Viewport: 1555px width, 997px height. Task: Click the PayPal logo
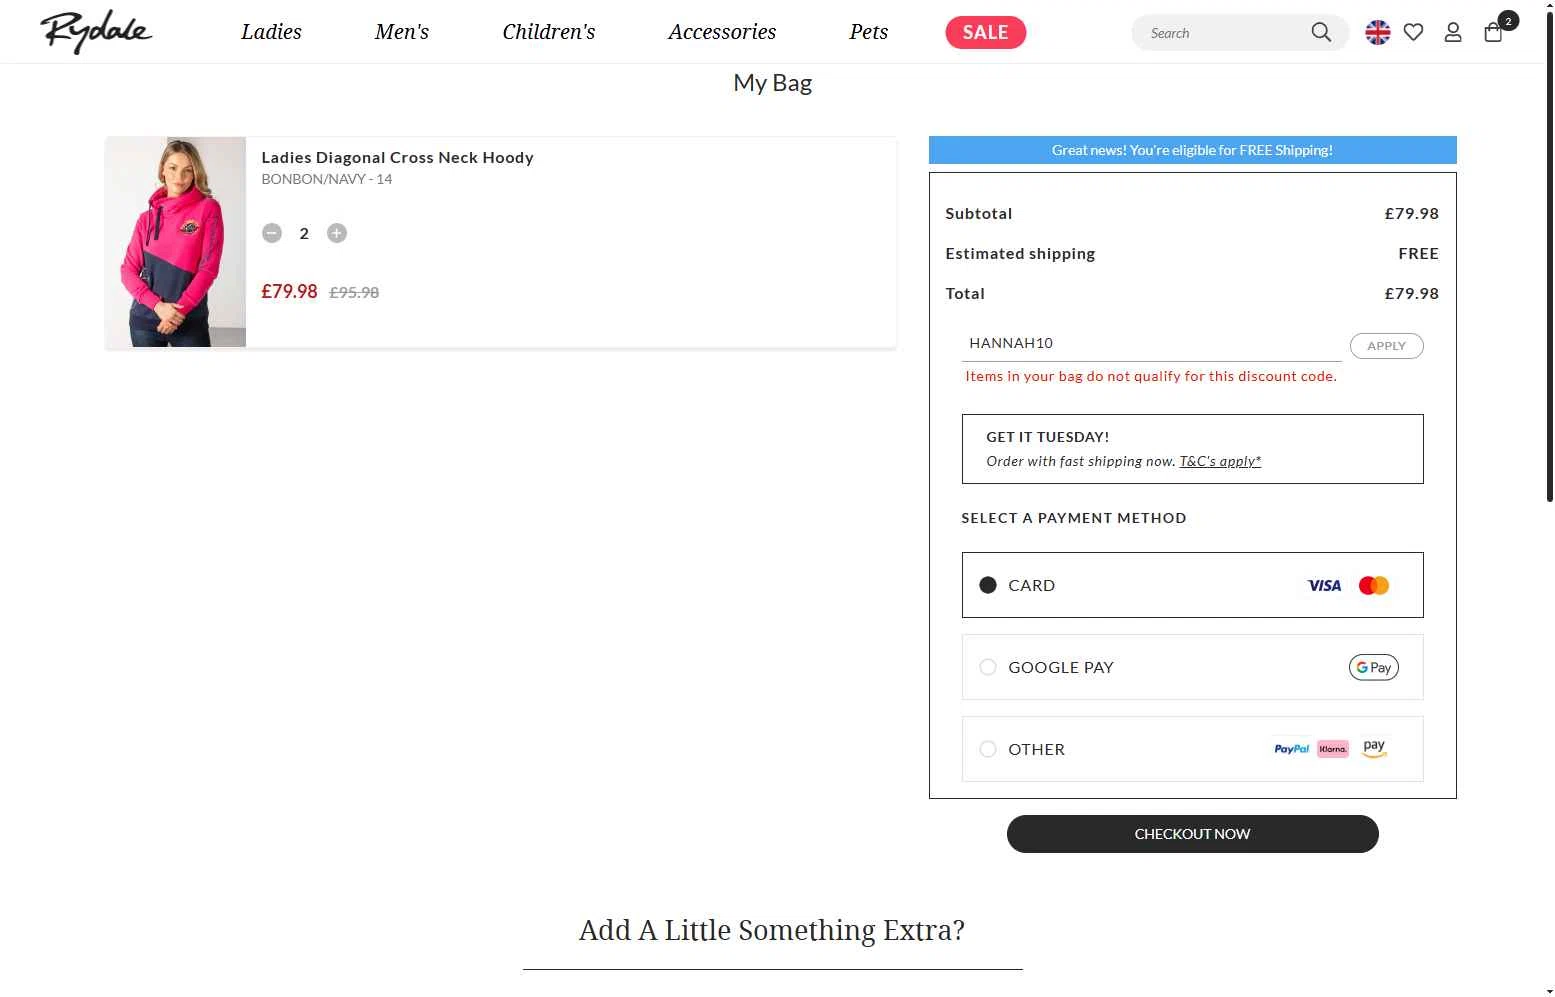point(1291,749)
